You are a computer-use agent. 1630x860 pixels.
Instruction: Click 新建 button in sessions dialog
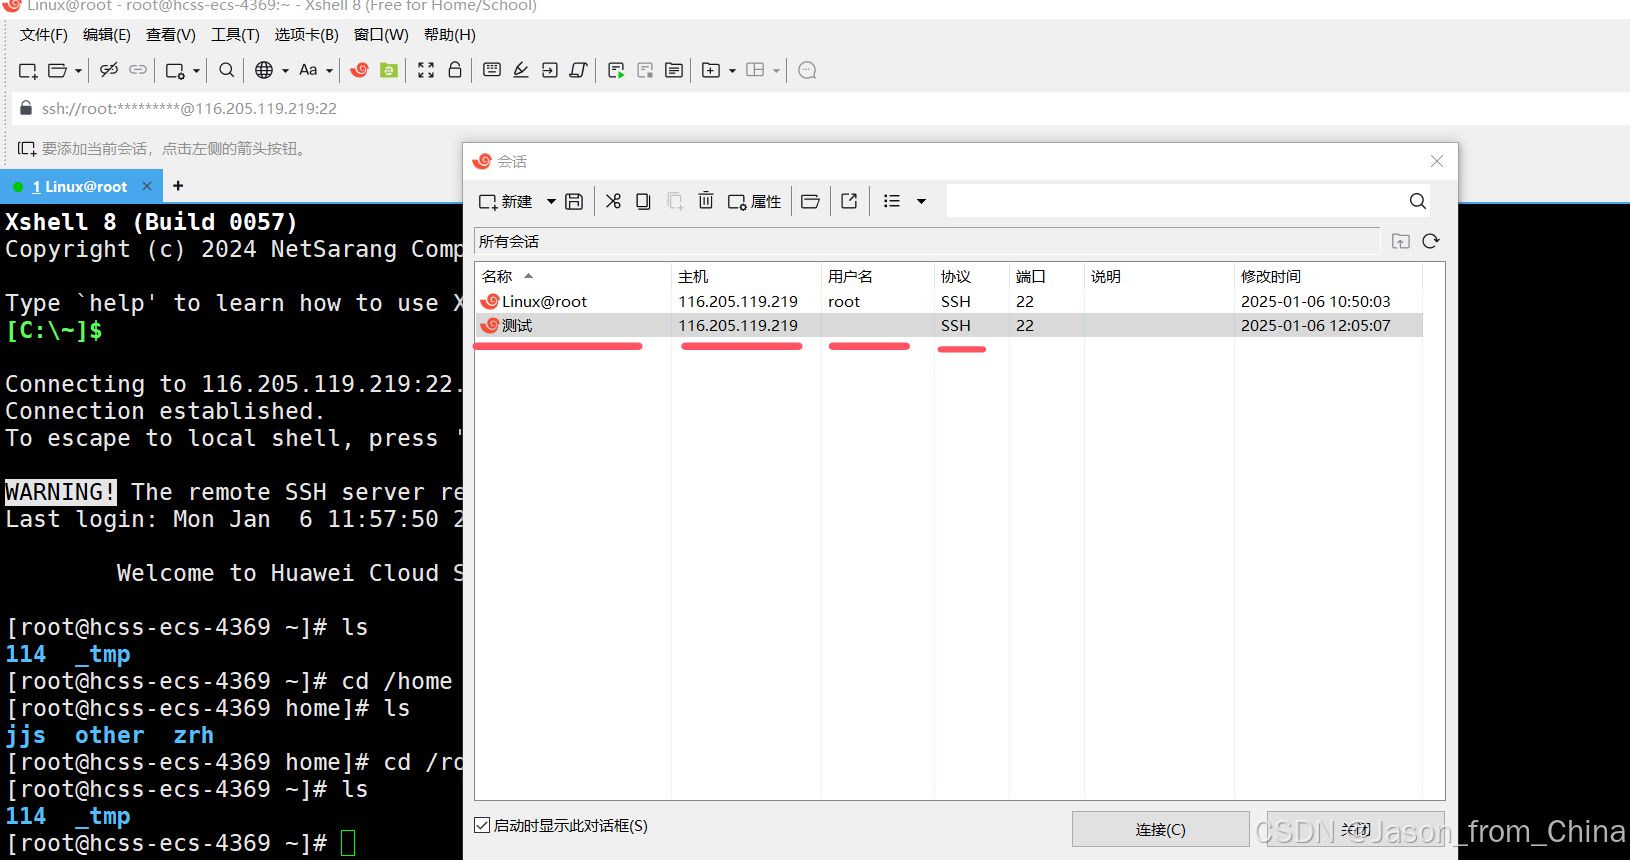point(505,201)
